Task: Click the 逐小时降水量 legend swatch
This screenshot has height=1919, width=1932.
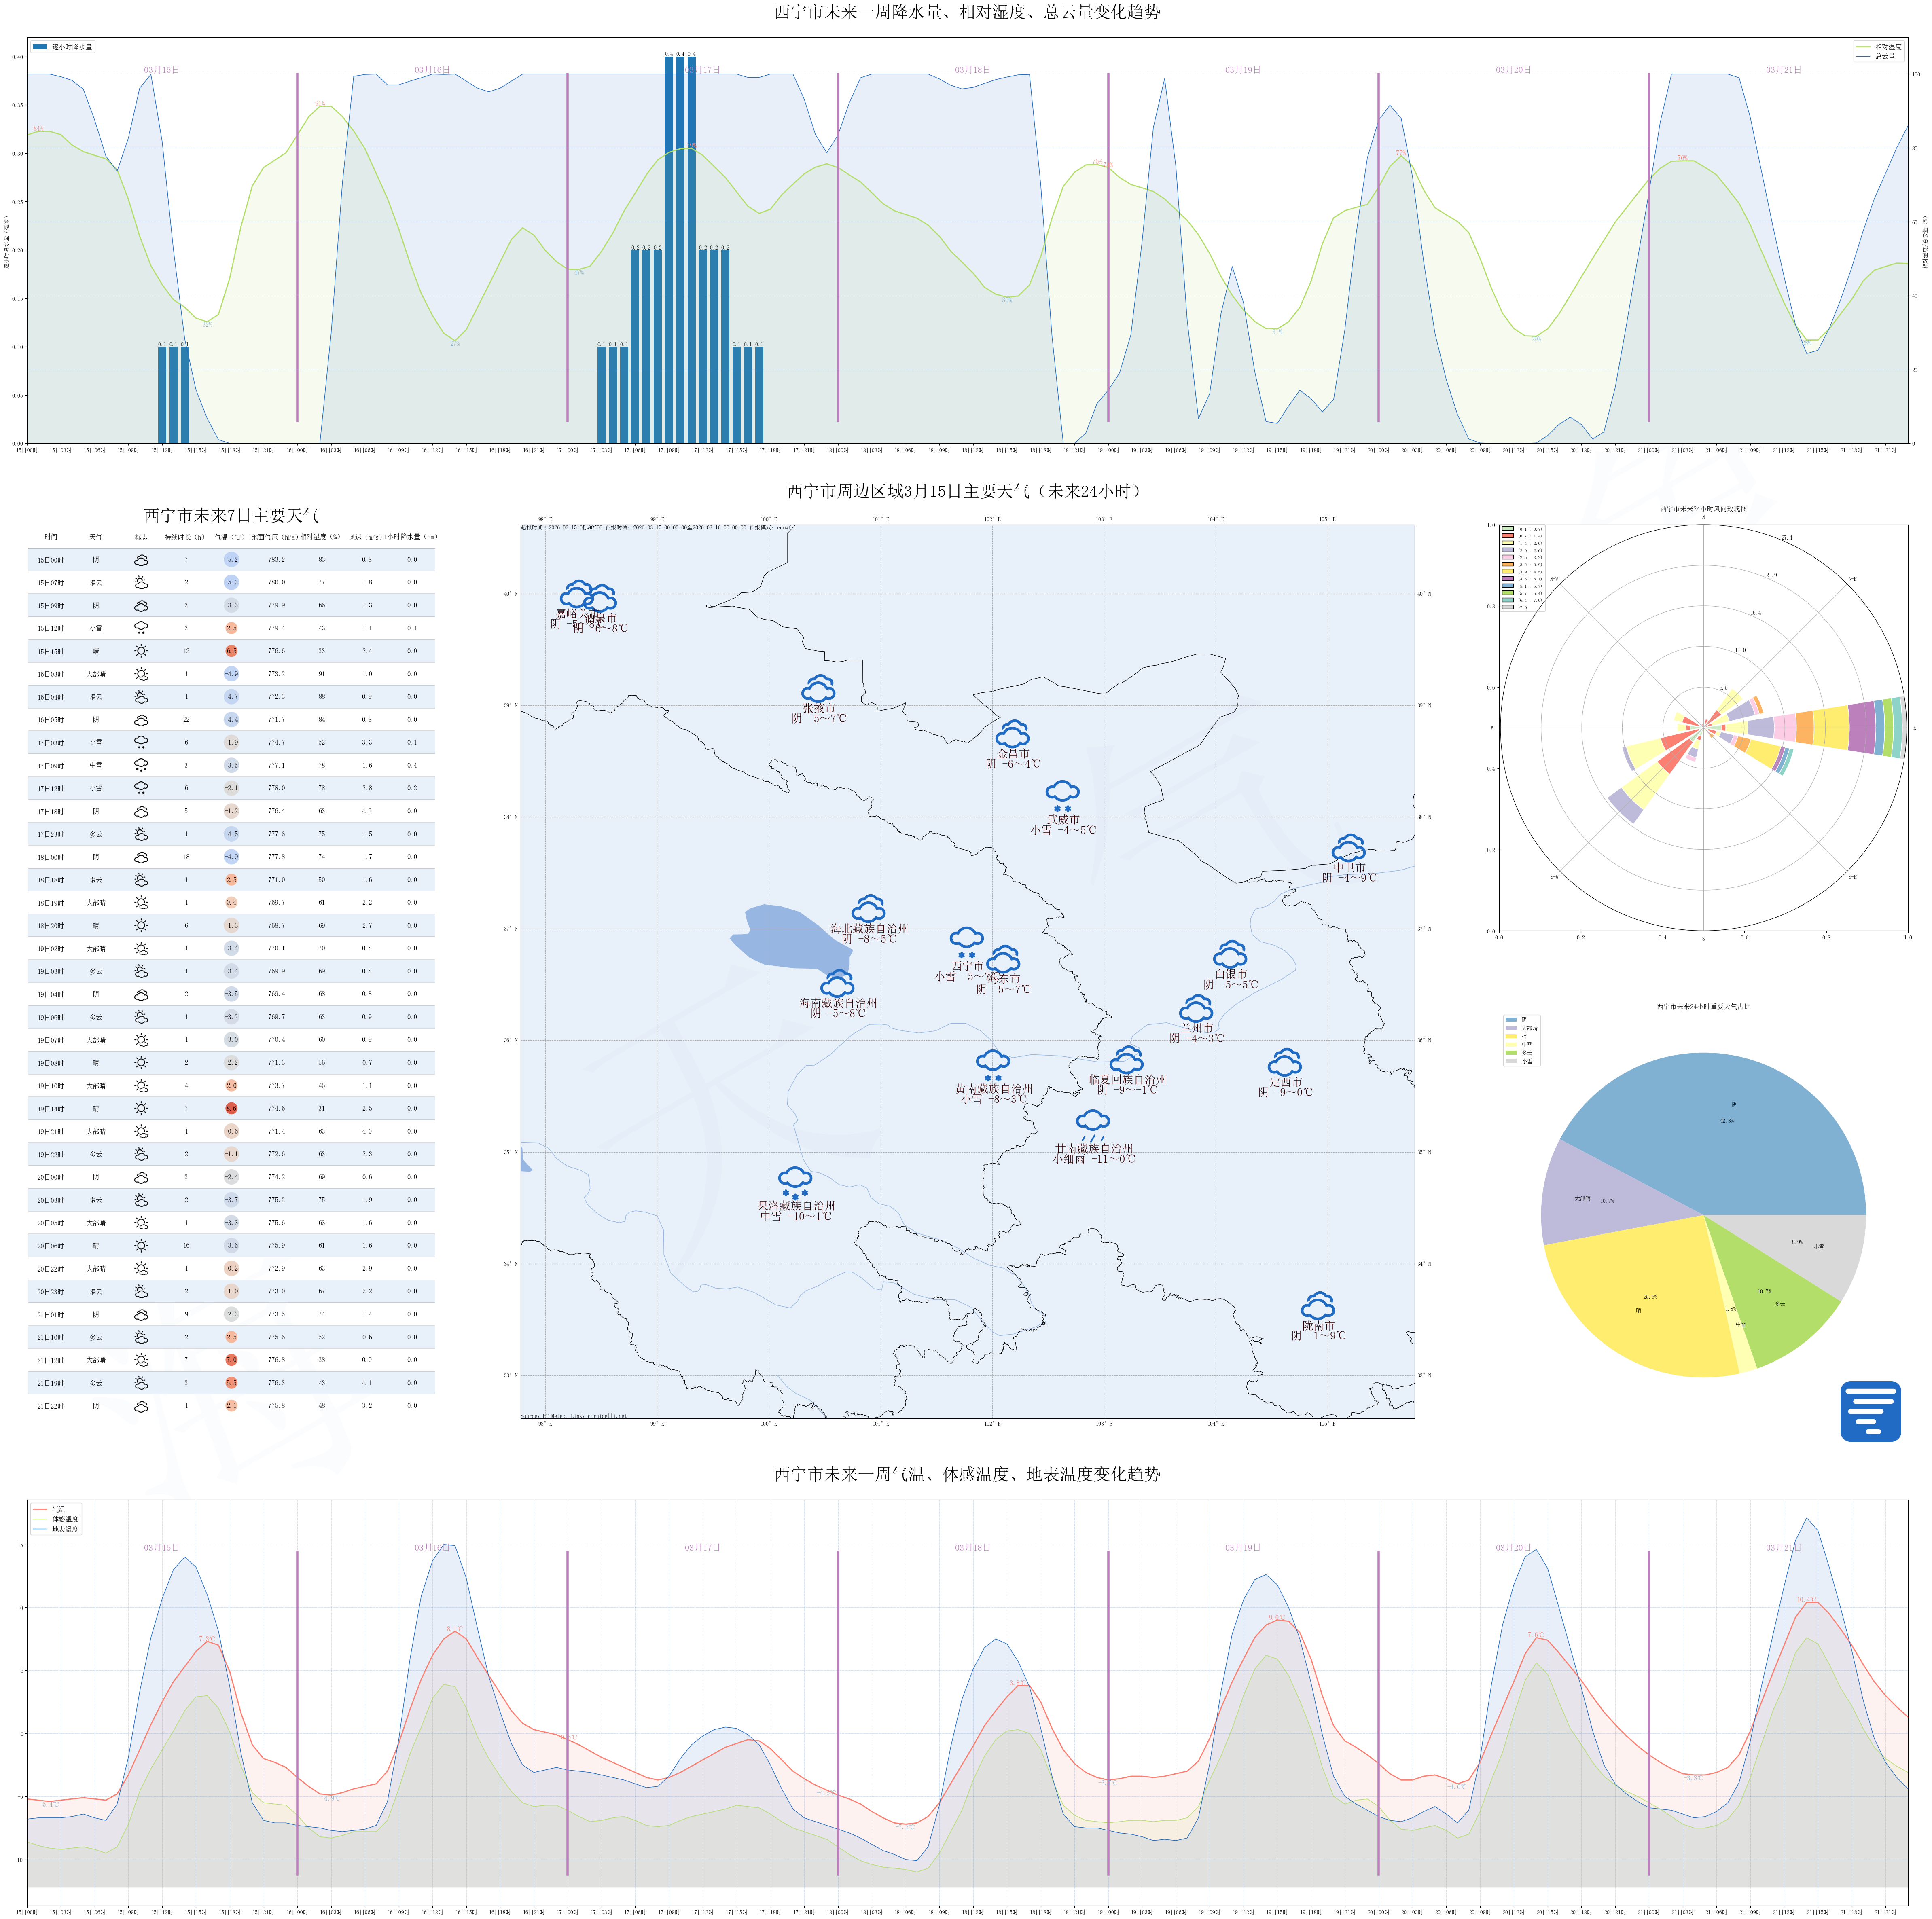Action: click(40, 47)
